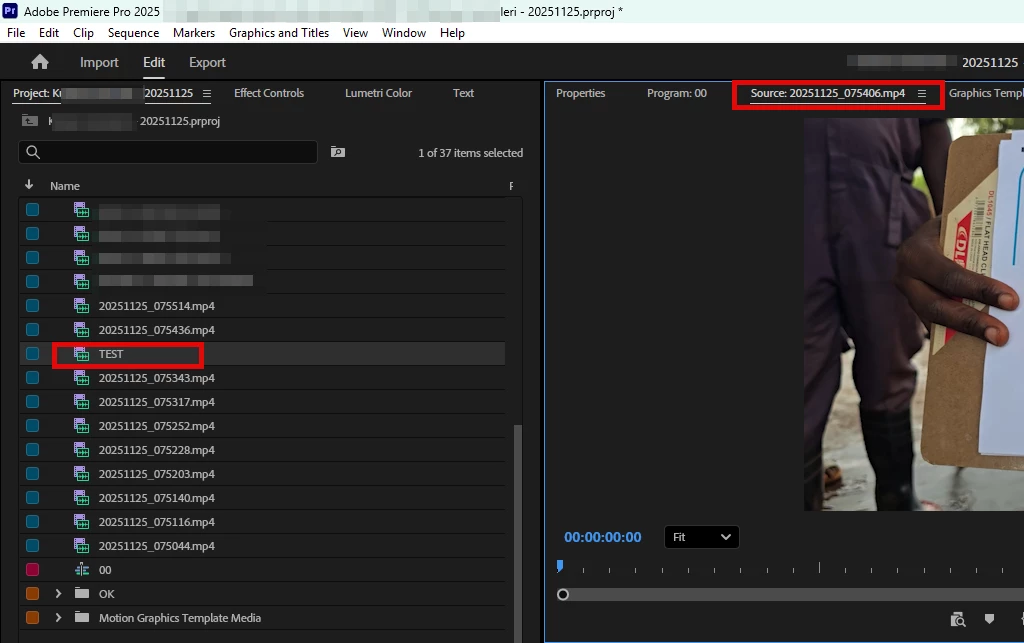This screenshot has height=643, width=1024.
Task: Expand the OK bin
Action: 58,593
